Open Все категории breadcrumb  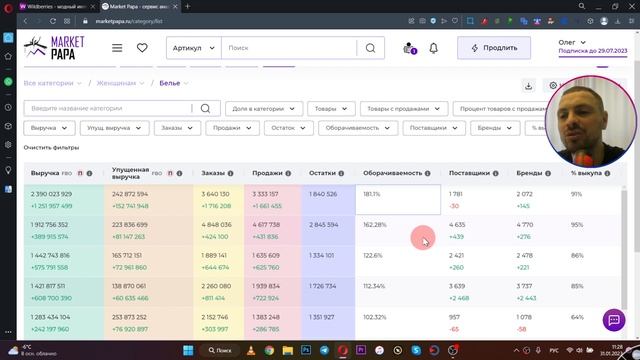pos(52,83)
